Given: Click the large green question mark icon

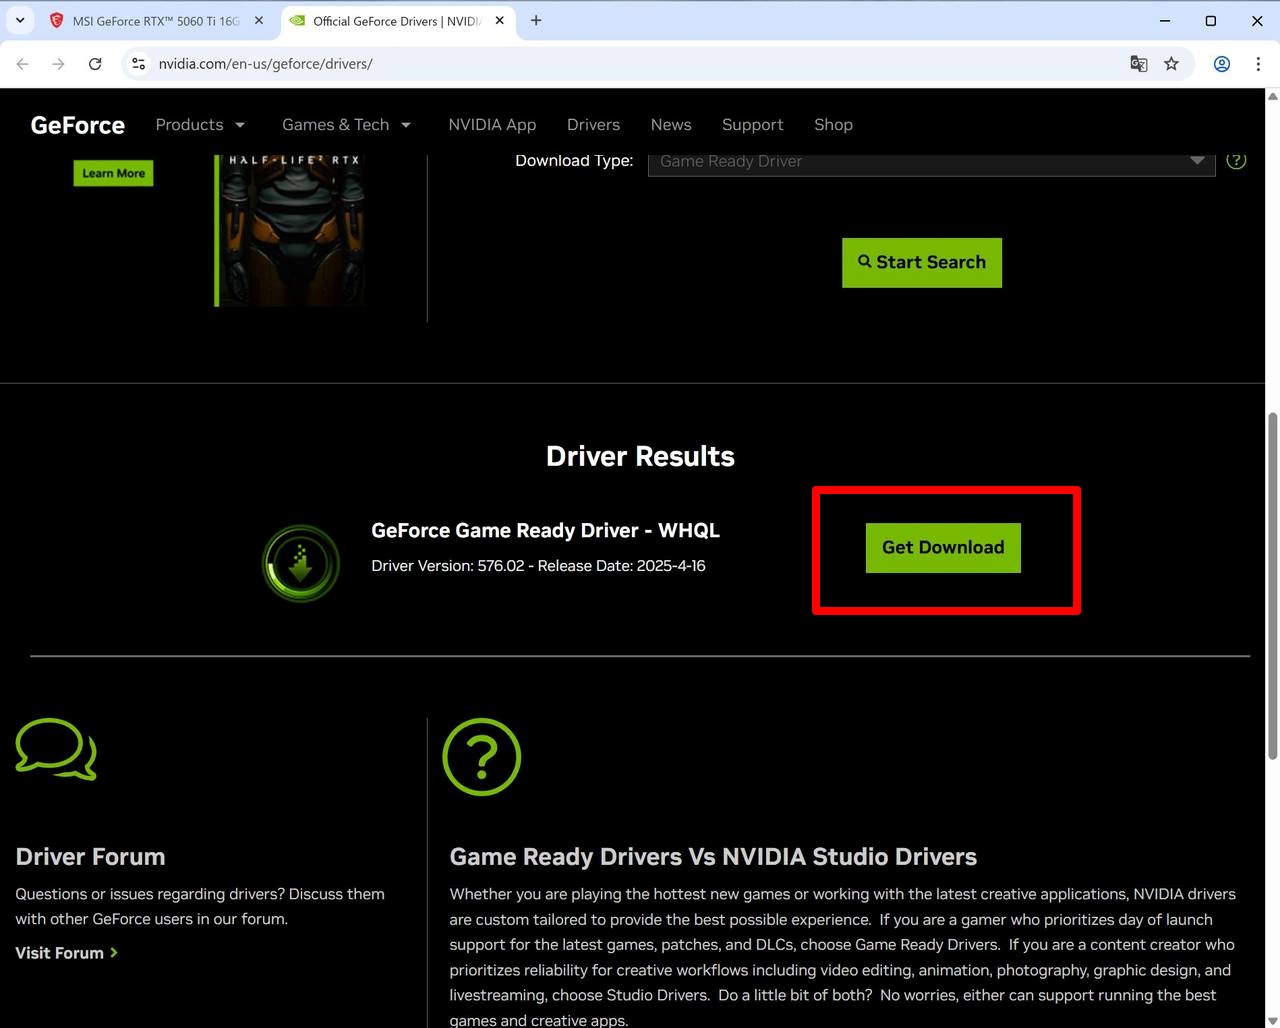Looking at the screenshot, I should (482, 757).
